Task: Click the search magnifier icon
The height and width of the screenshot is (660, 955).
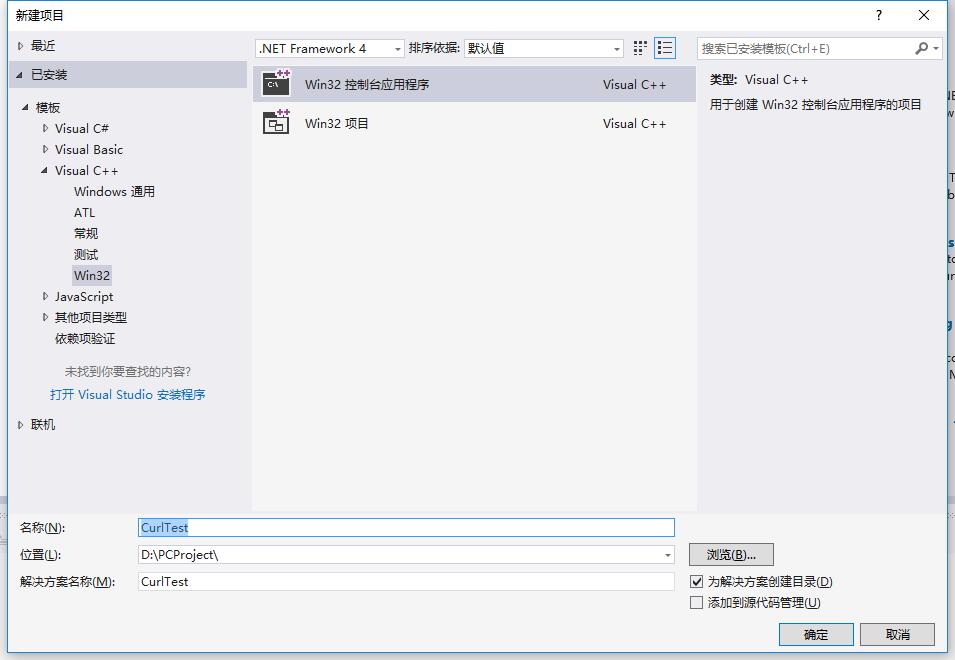Action: click(x=922, y=48)
